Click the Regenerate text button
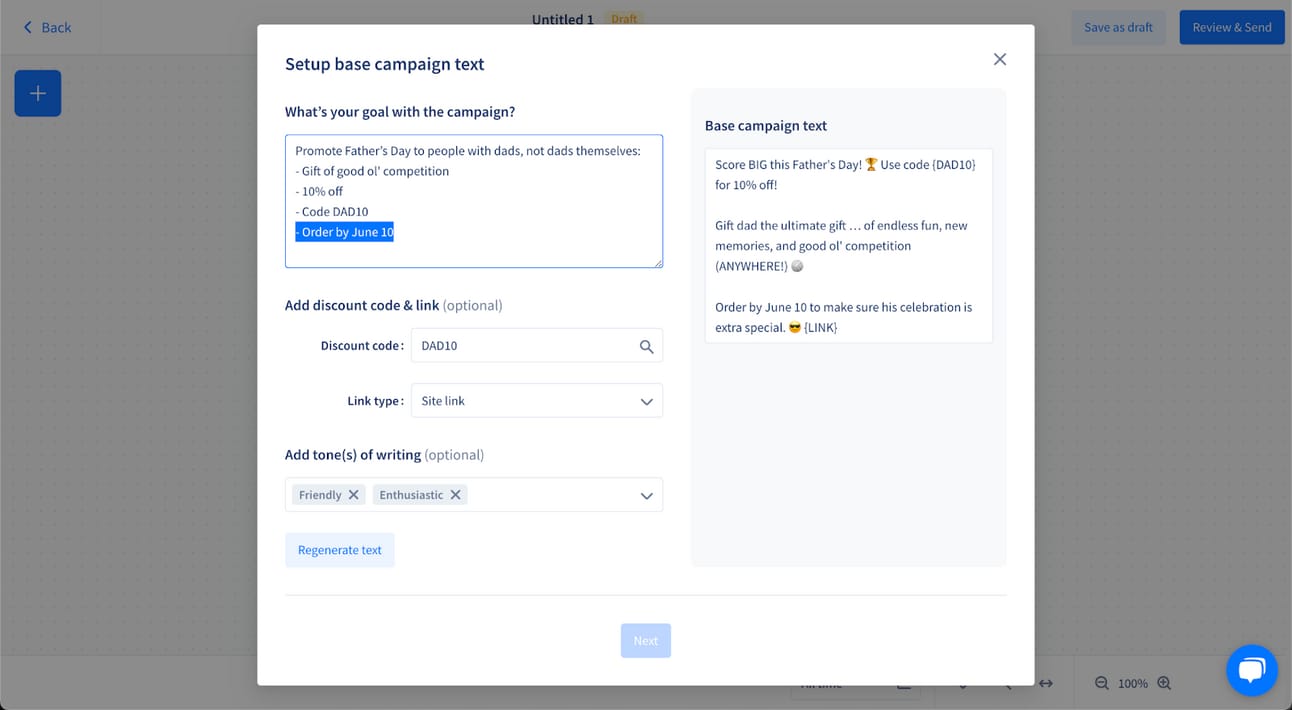Image resolution: width=1292 pixels, height=710 pixels. click(340, 550)
